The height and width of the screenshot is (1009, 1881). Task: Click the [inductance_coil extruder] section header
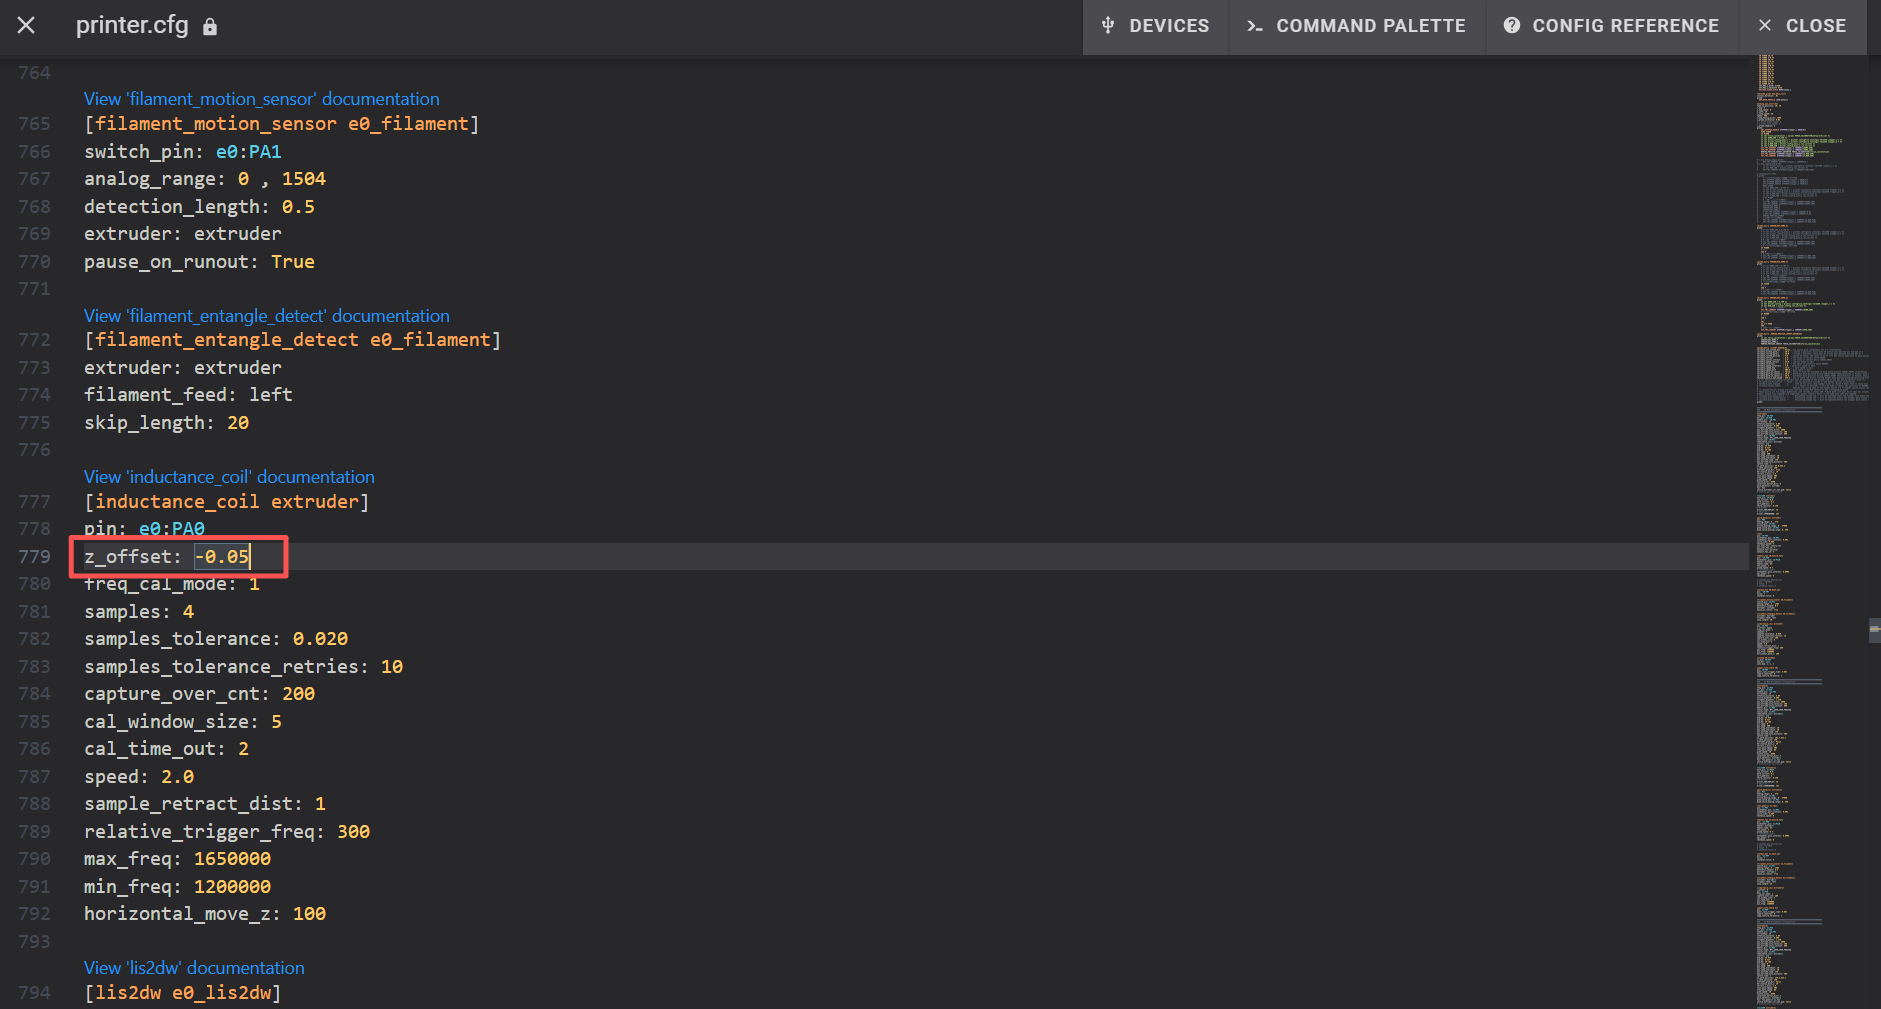pyautogui.click(x=226, y=502)
